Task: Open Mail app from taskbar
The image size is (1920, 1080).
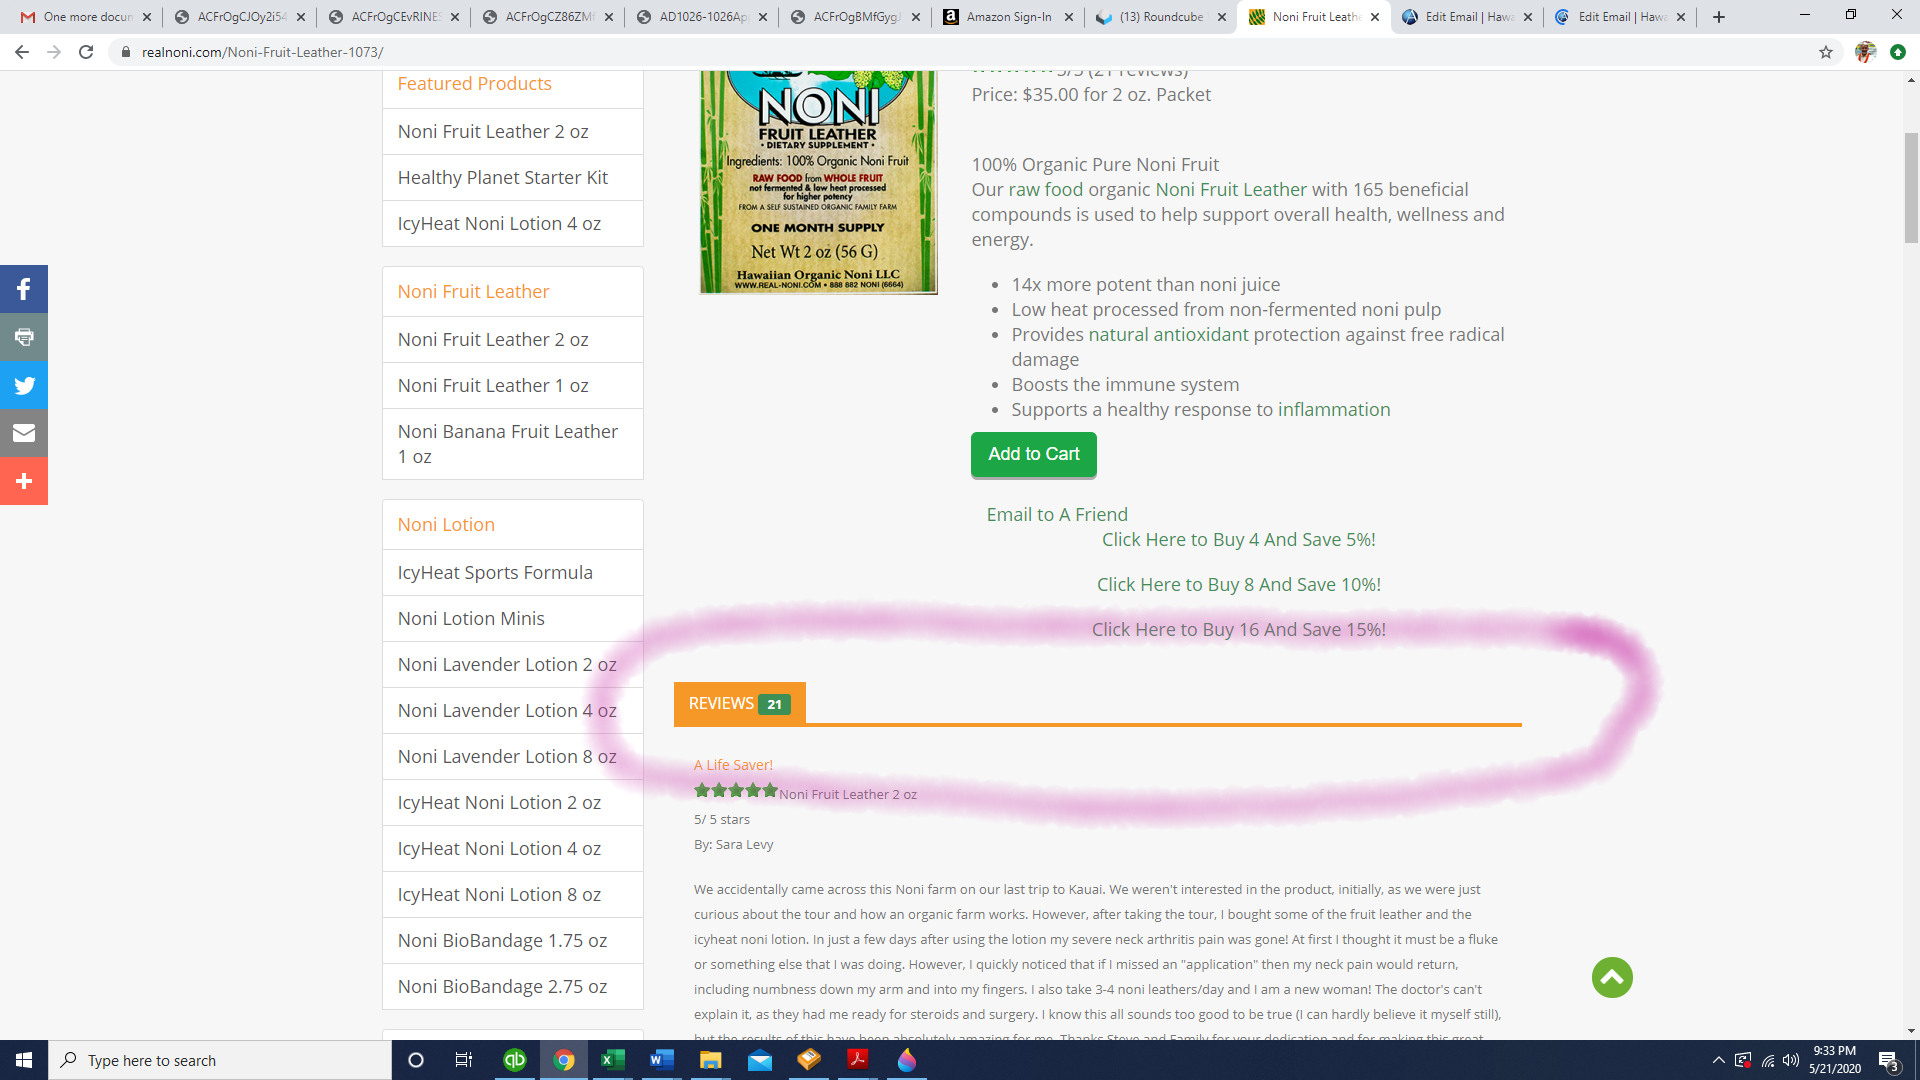Action: click(760, 1060)
